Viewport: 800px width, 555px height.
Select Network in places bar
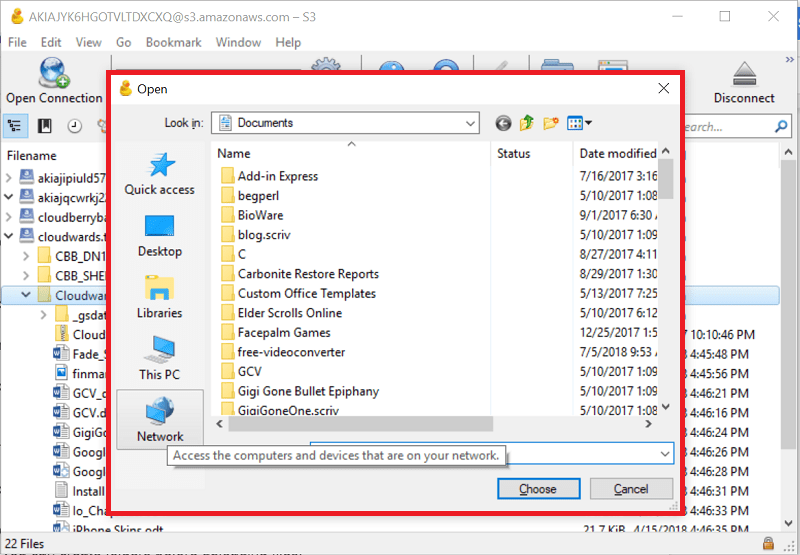coord(160,420)
